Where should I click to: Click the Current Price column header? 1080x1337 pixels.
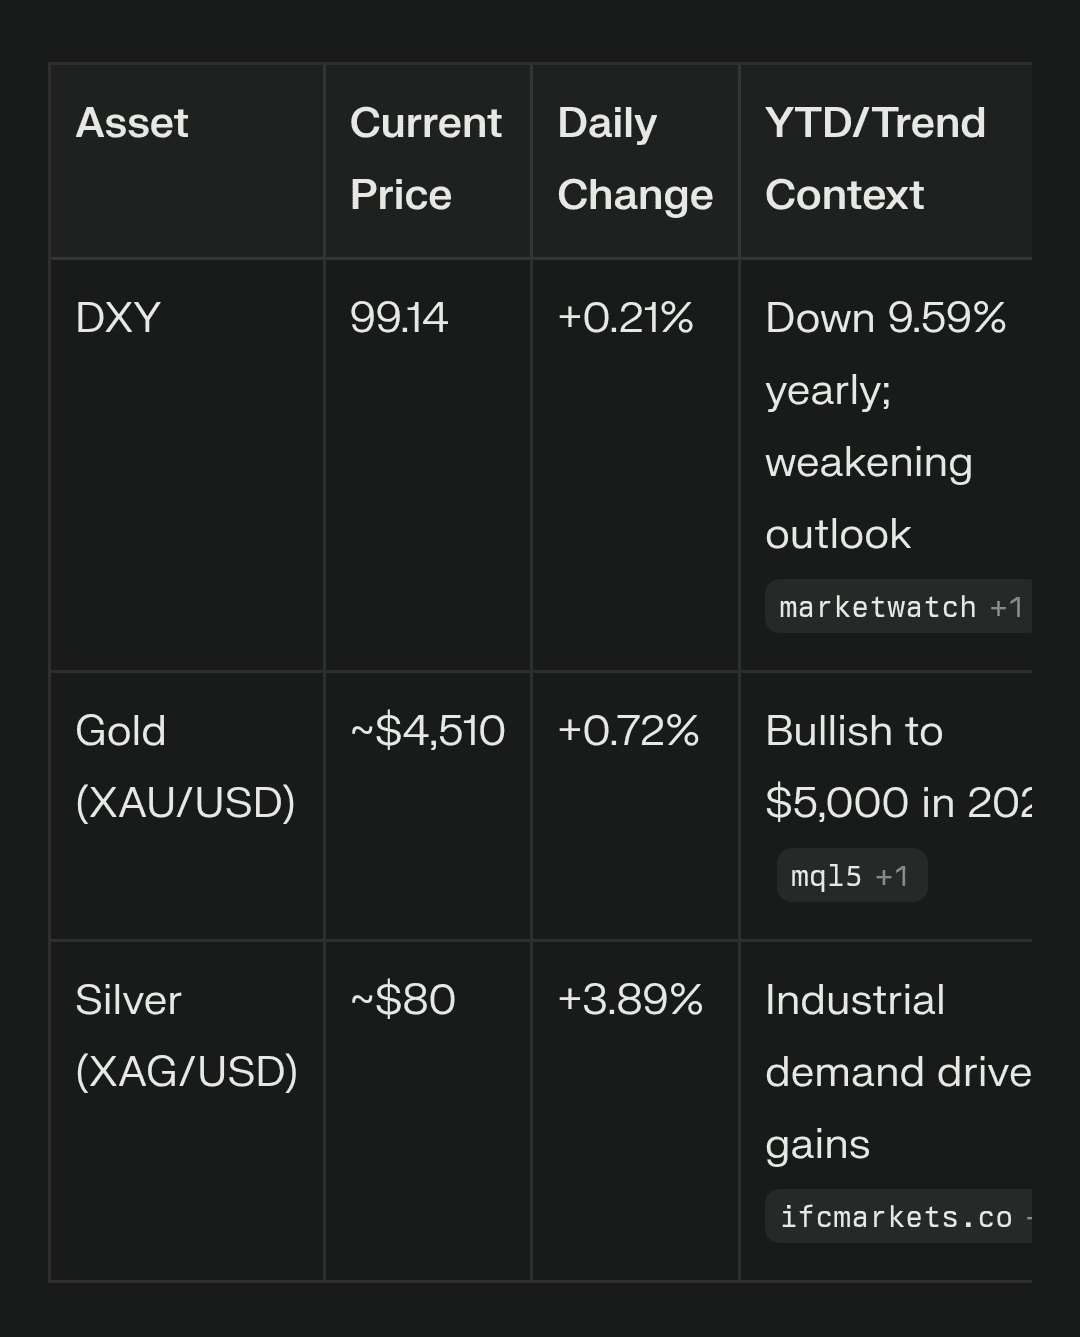(426, 159)
